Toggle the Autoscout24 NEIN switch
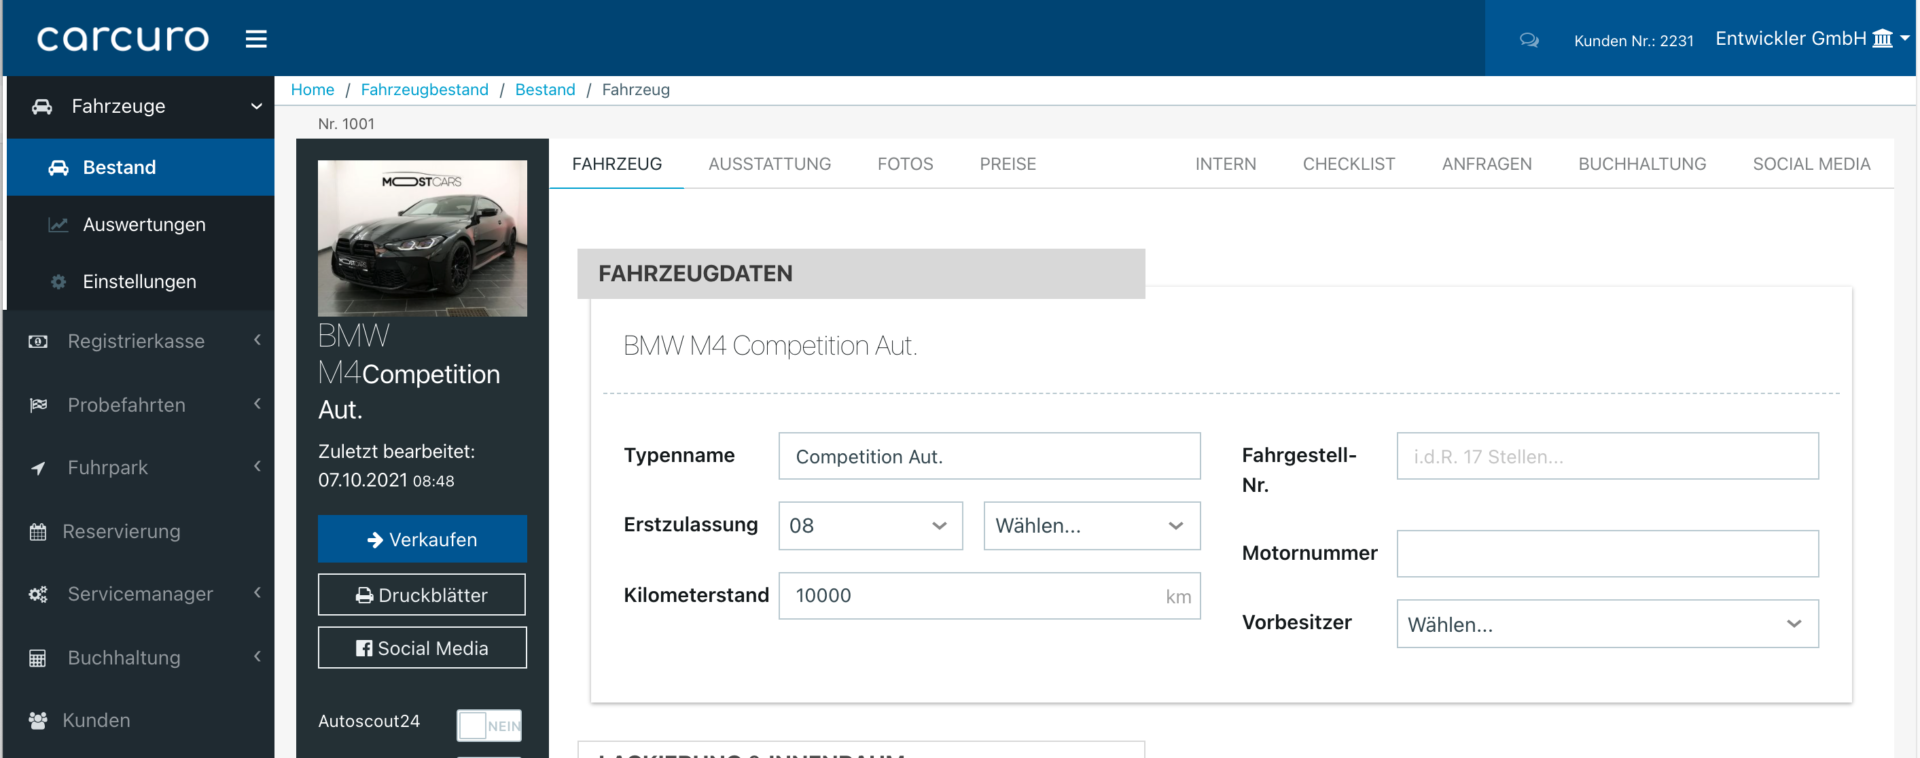The height and width of the screenshot is (758, 1920). tap(489, 725)
